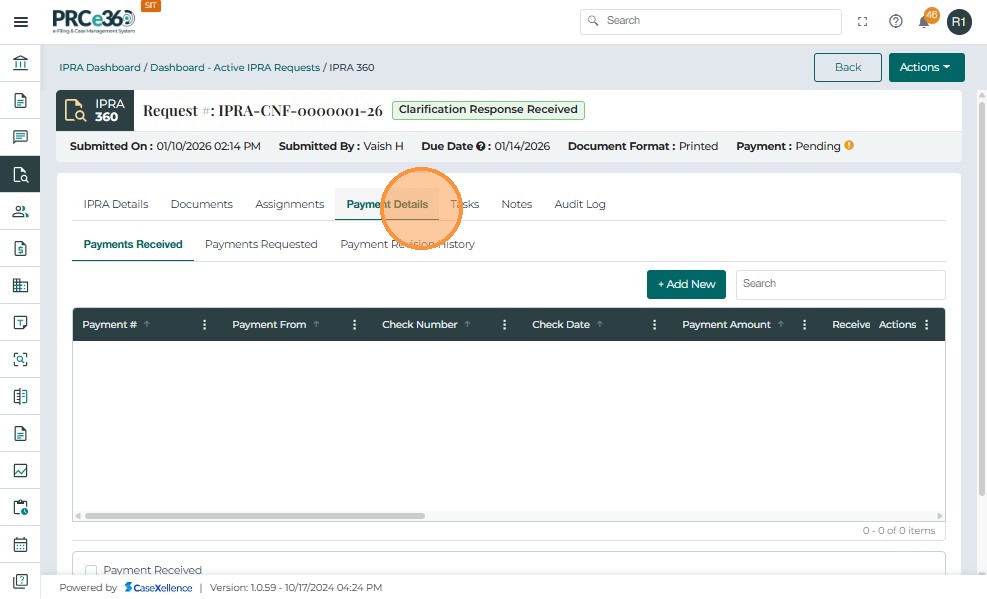The height and width of the screenshot is (599, 987).
Task: Open the hamburger navigation menu
Action: 21,22
